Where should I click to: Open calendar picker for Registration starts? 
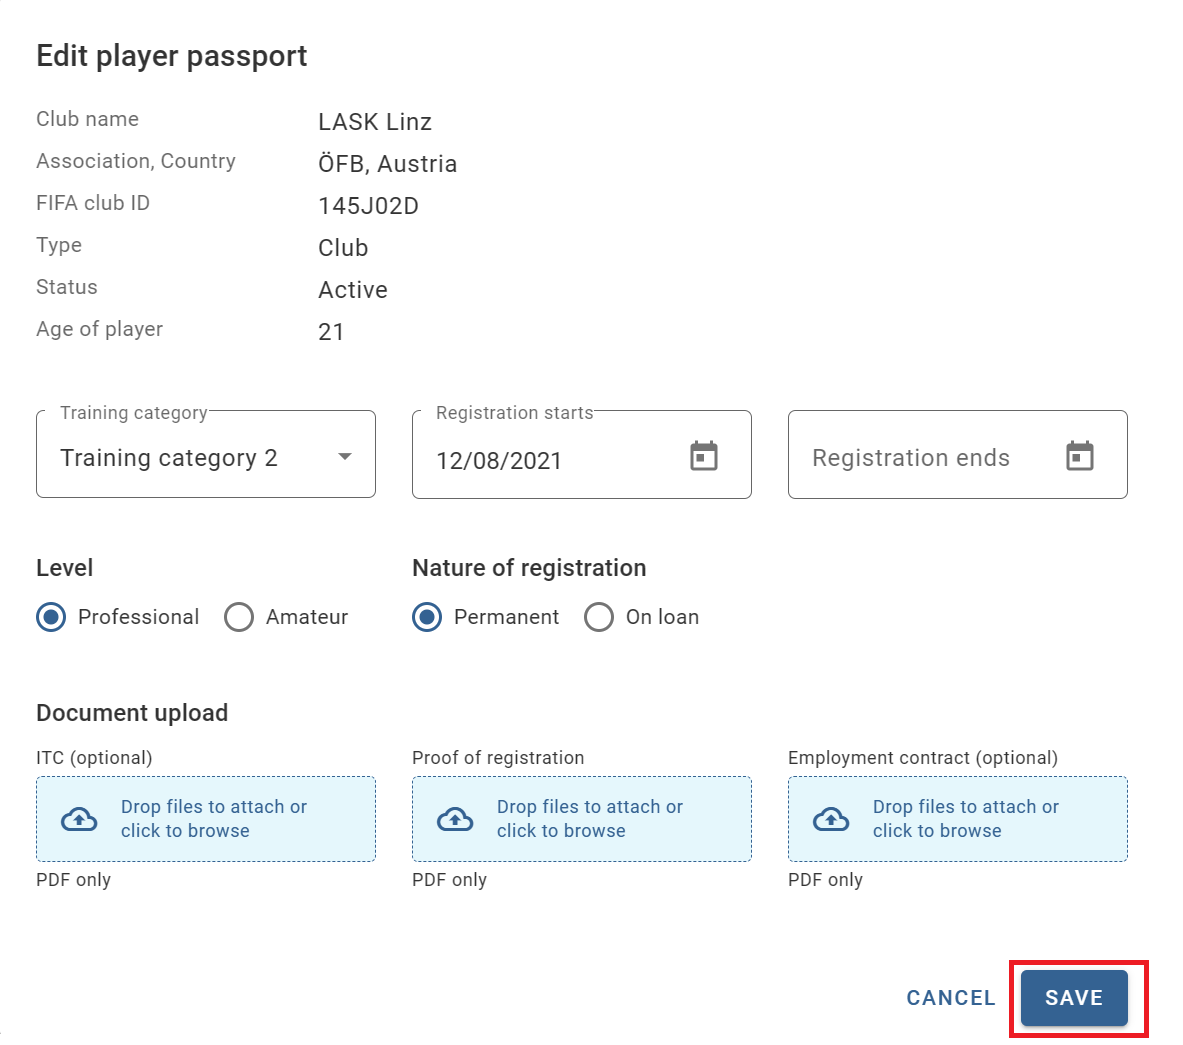pos(703,456)
